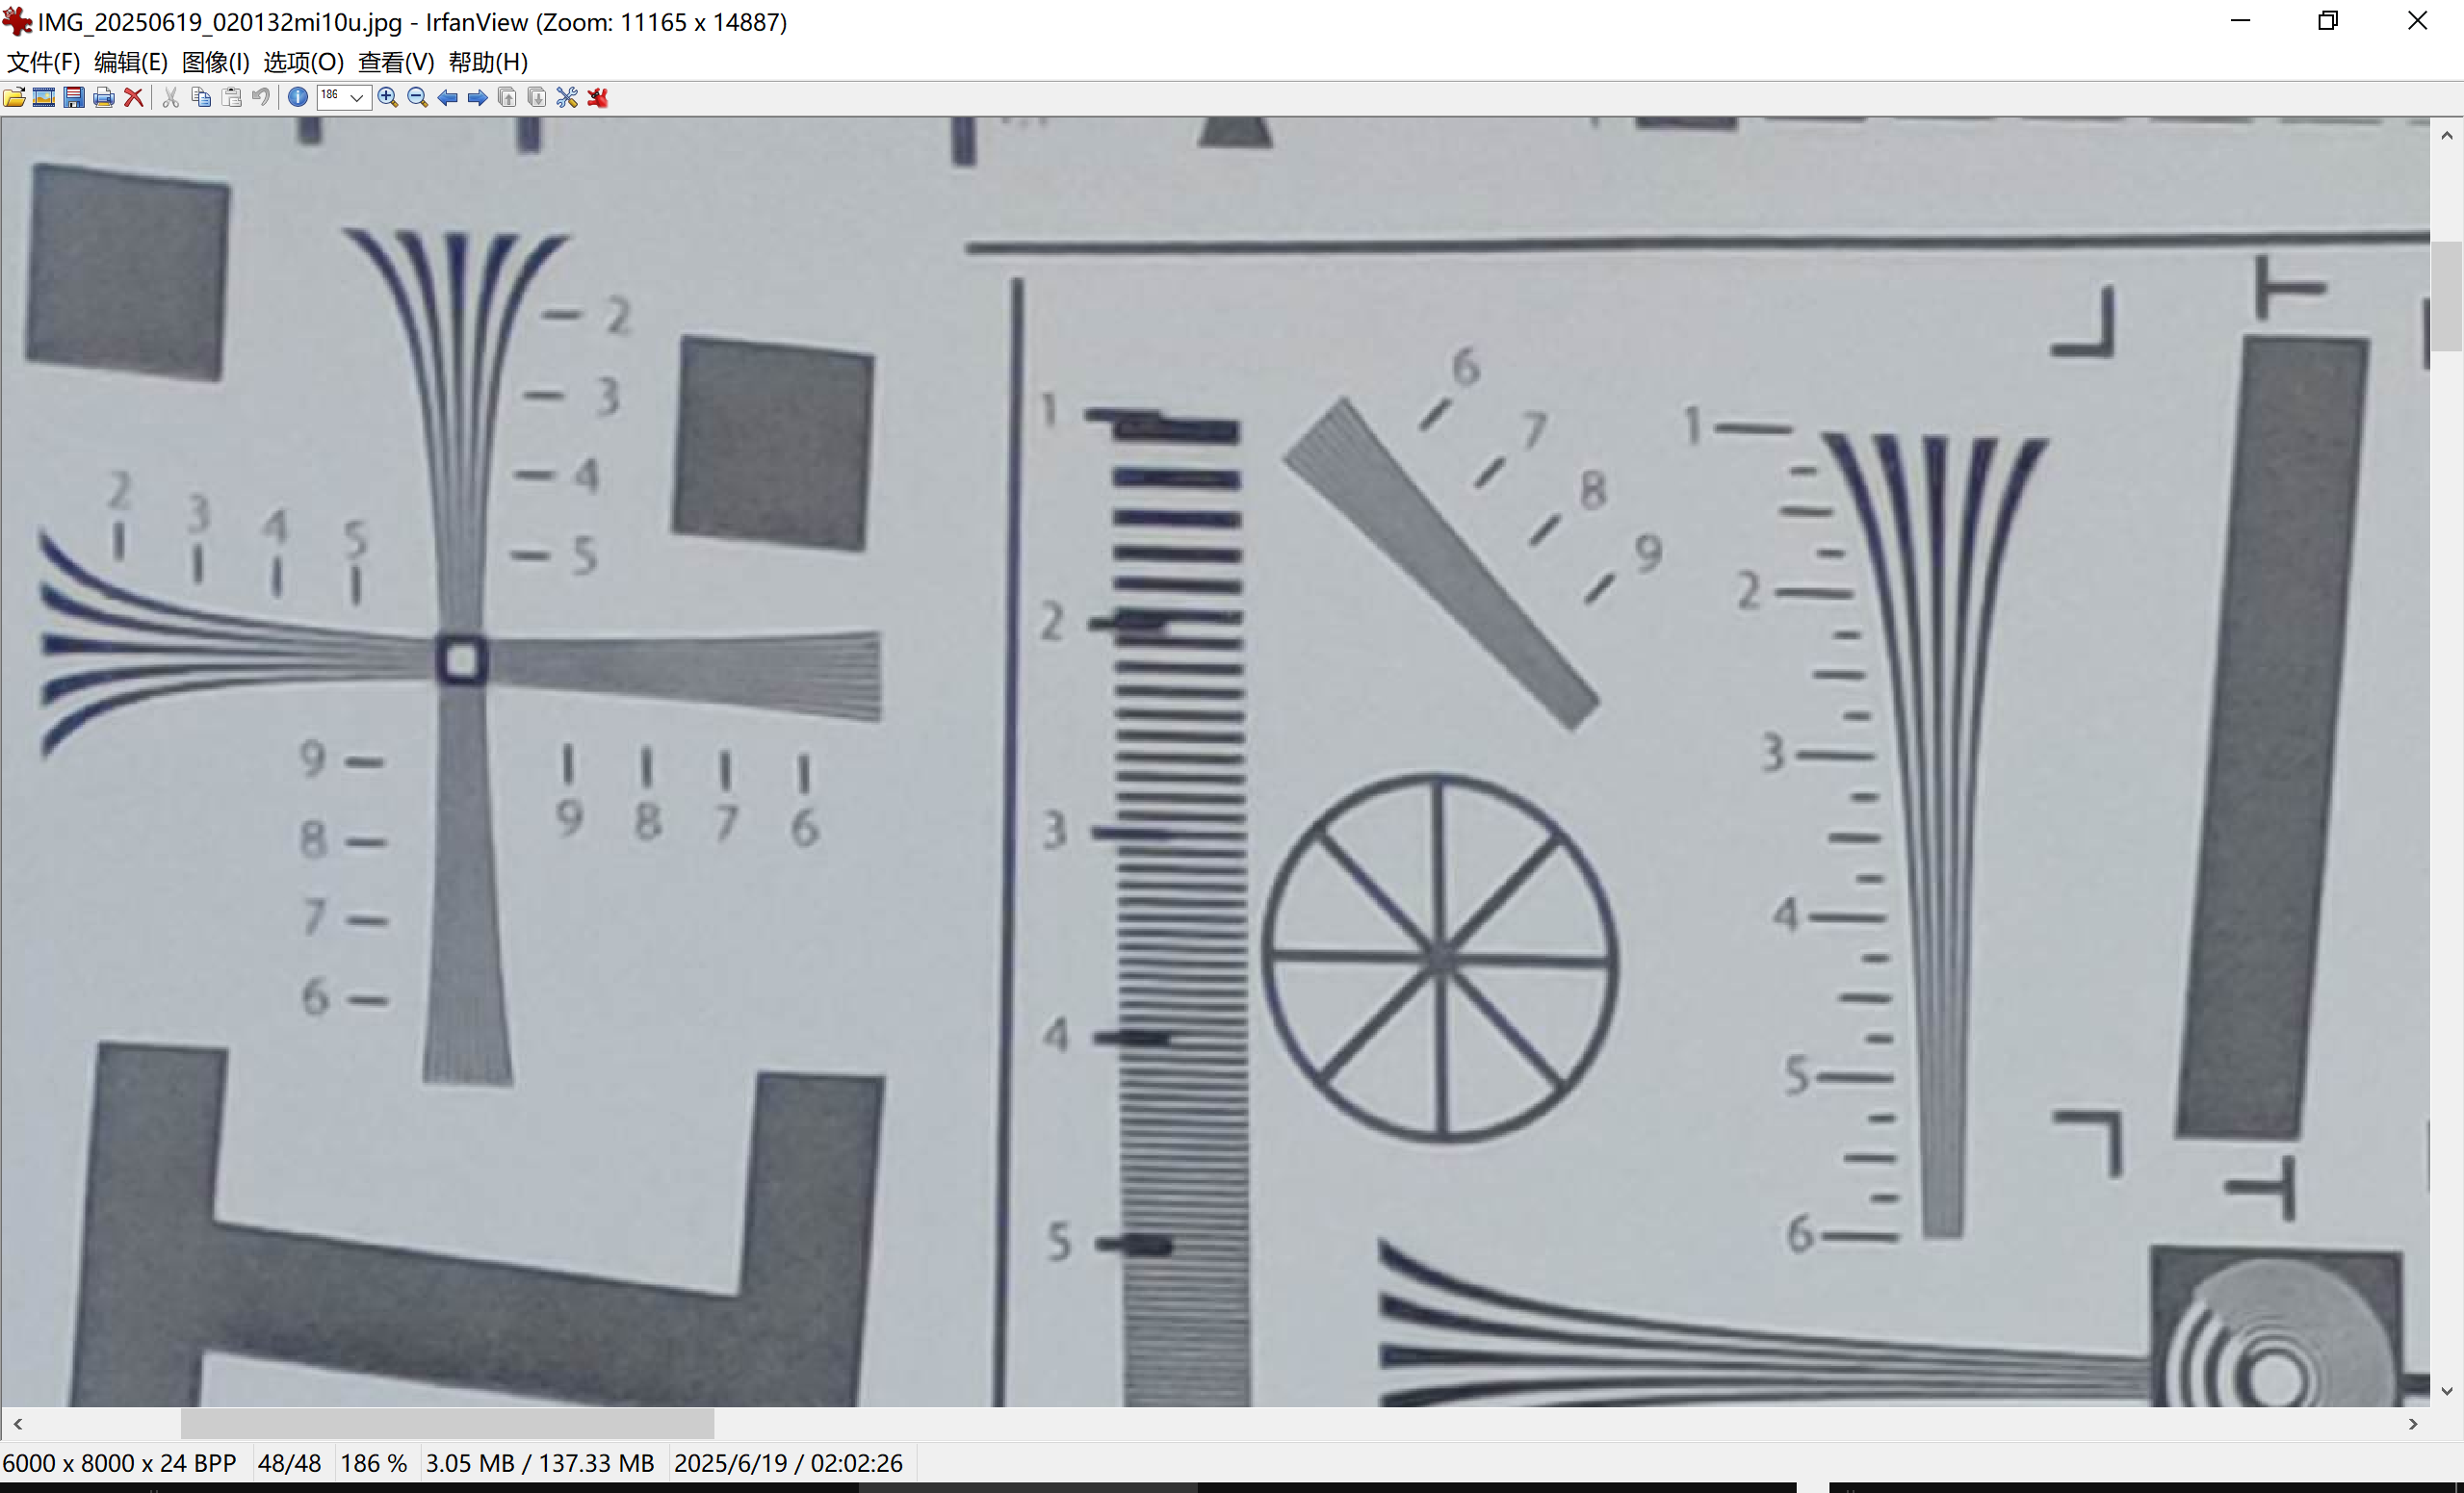Open the 文件(F) menu
2464x1493 pixels.
pyautogui.click(x=43, y=62)
